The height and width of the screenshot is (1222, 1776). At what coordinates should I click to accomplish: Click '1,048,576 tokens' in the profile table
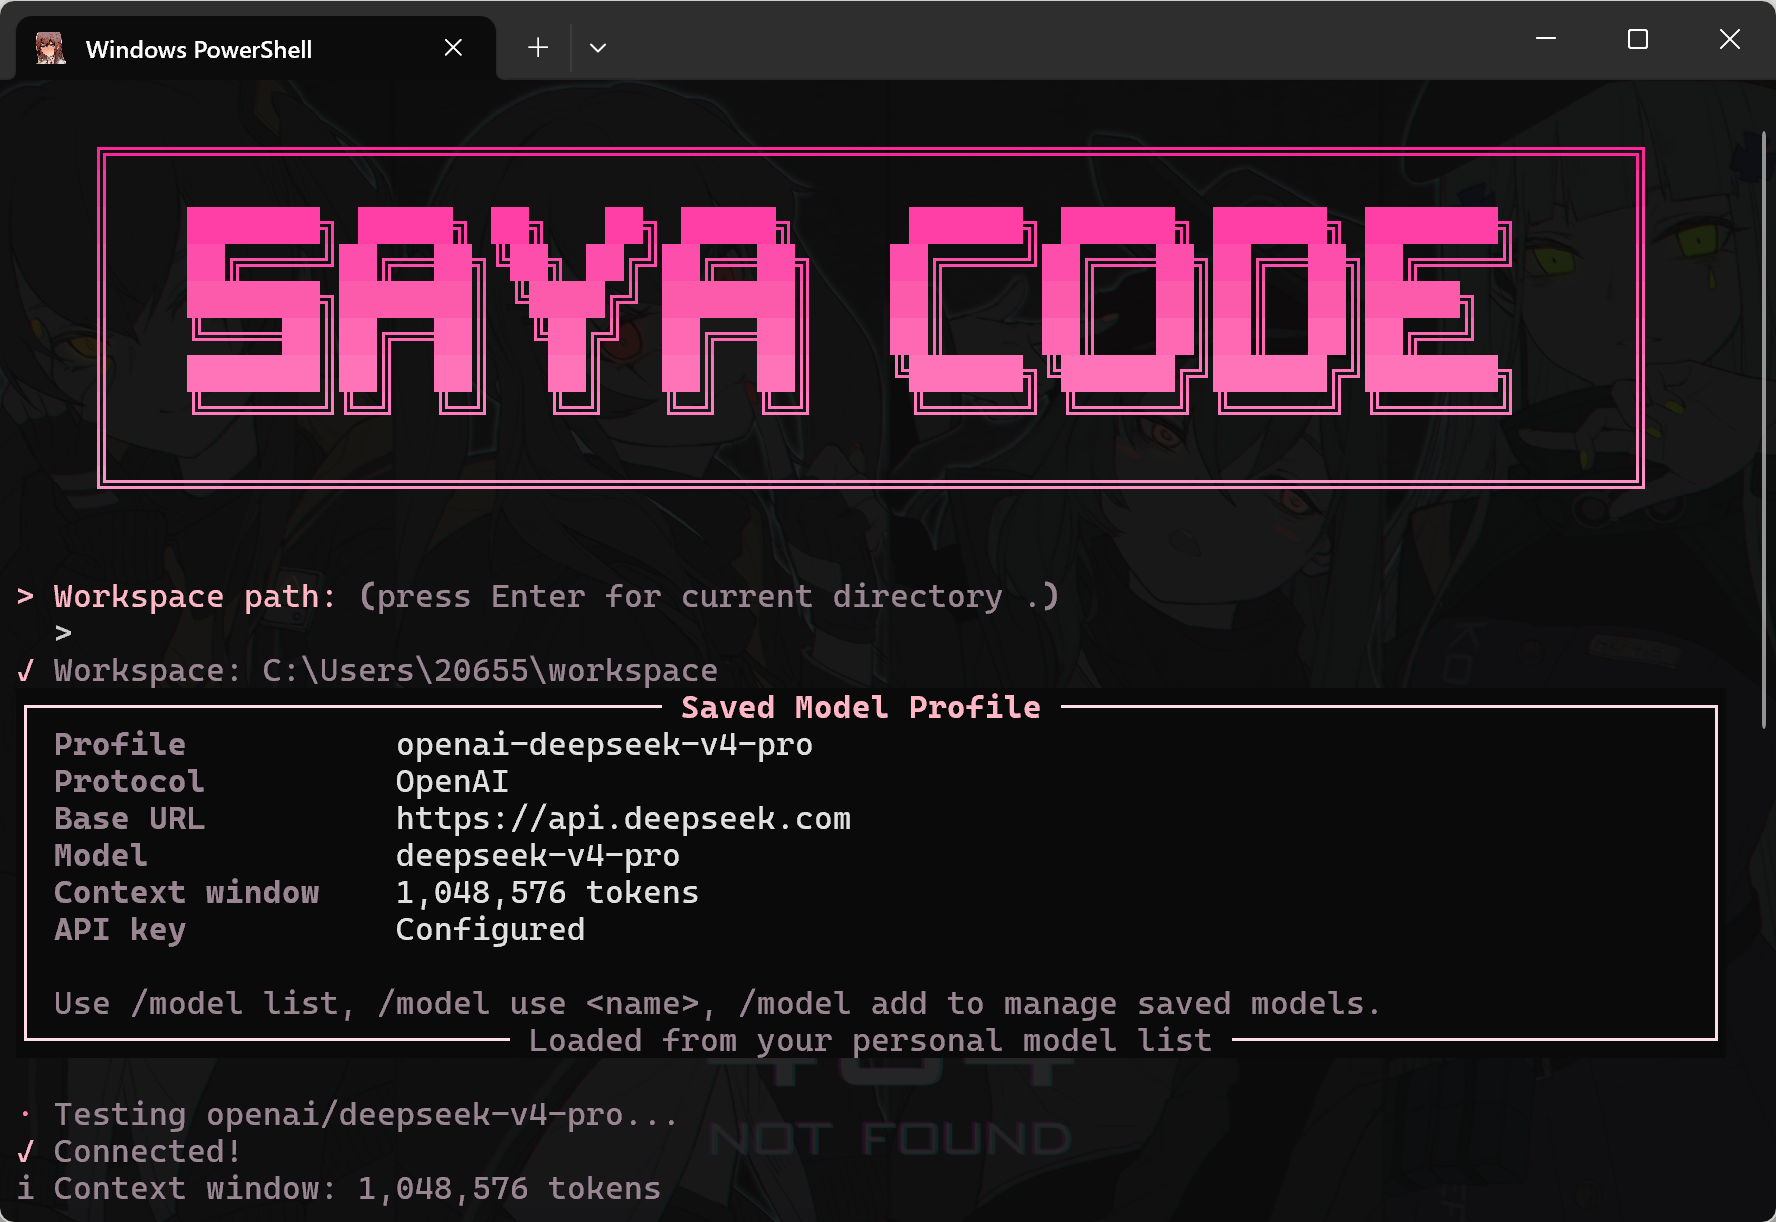pos(547,893)
